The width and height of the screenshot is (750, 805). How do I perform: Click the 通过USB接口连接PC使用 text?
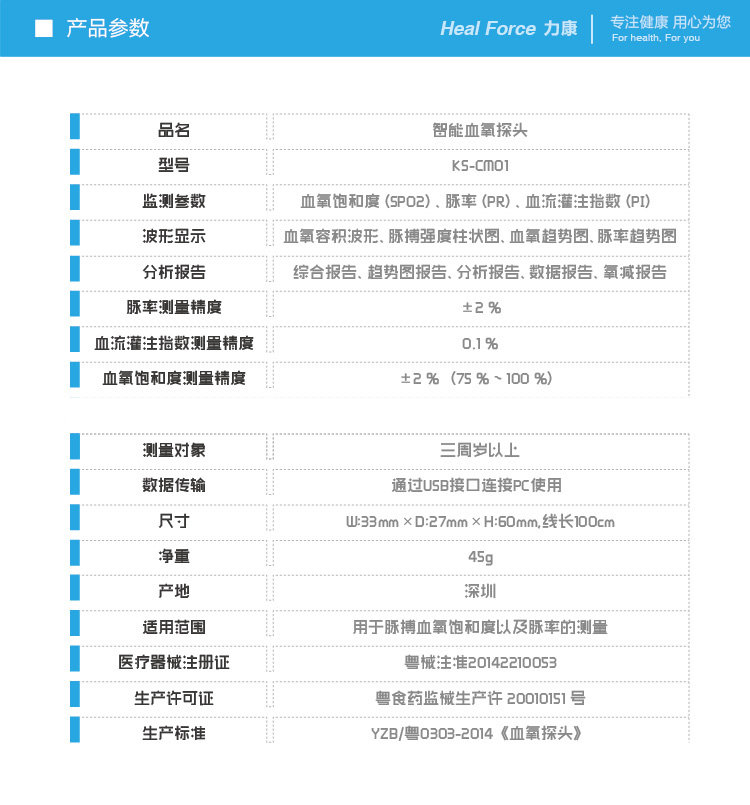tap(477, 486)
